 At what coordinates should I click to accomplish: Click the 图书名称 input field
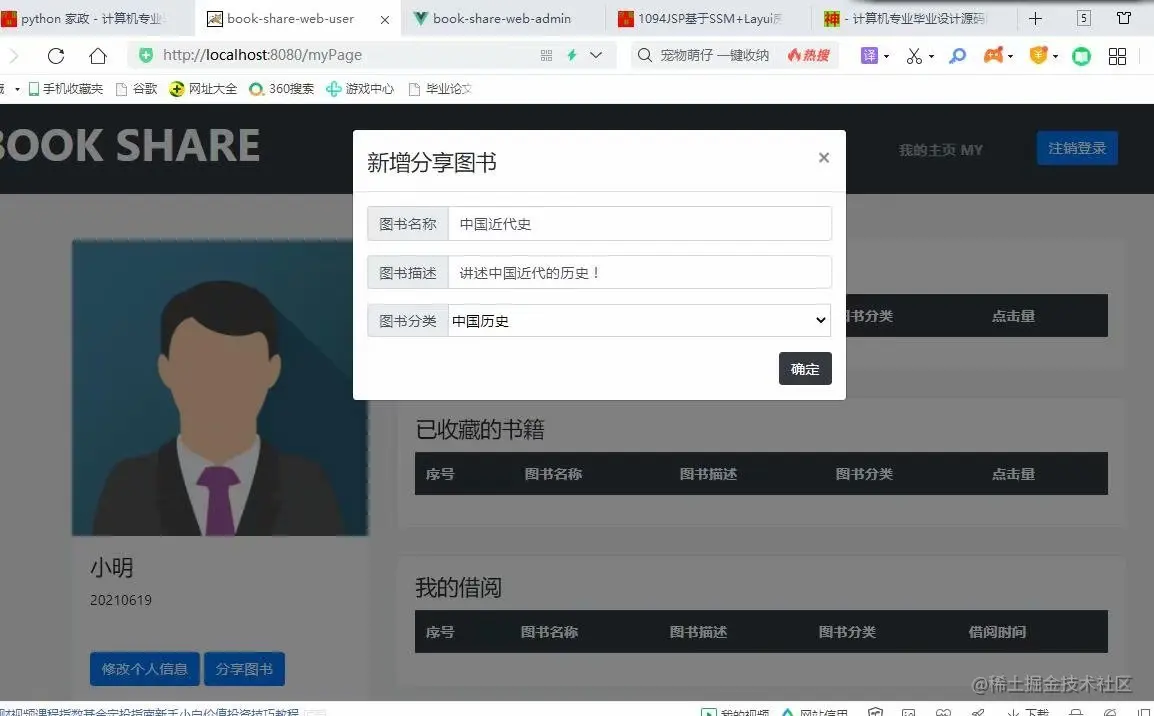tap(640, 224)
